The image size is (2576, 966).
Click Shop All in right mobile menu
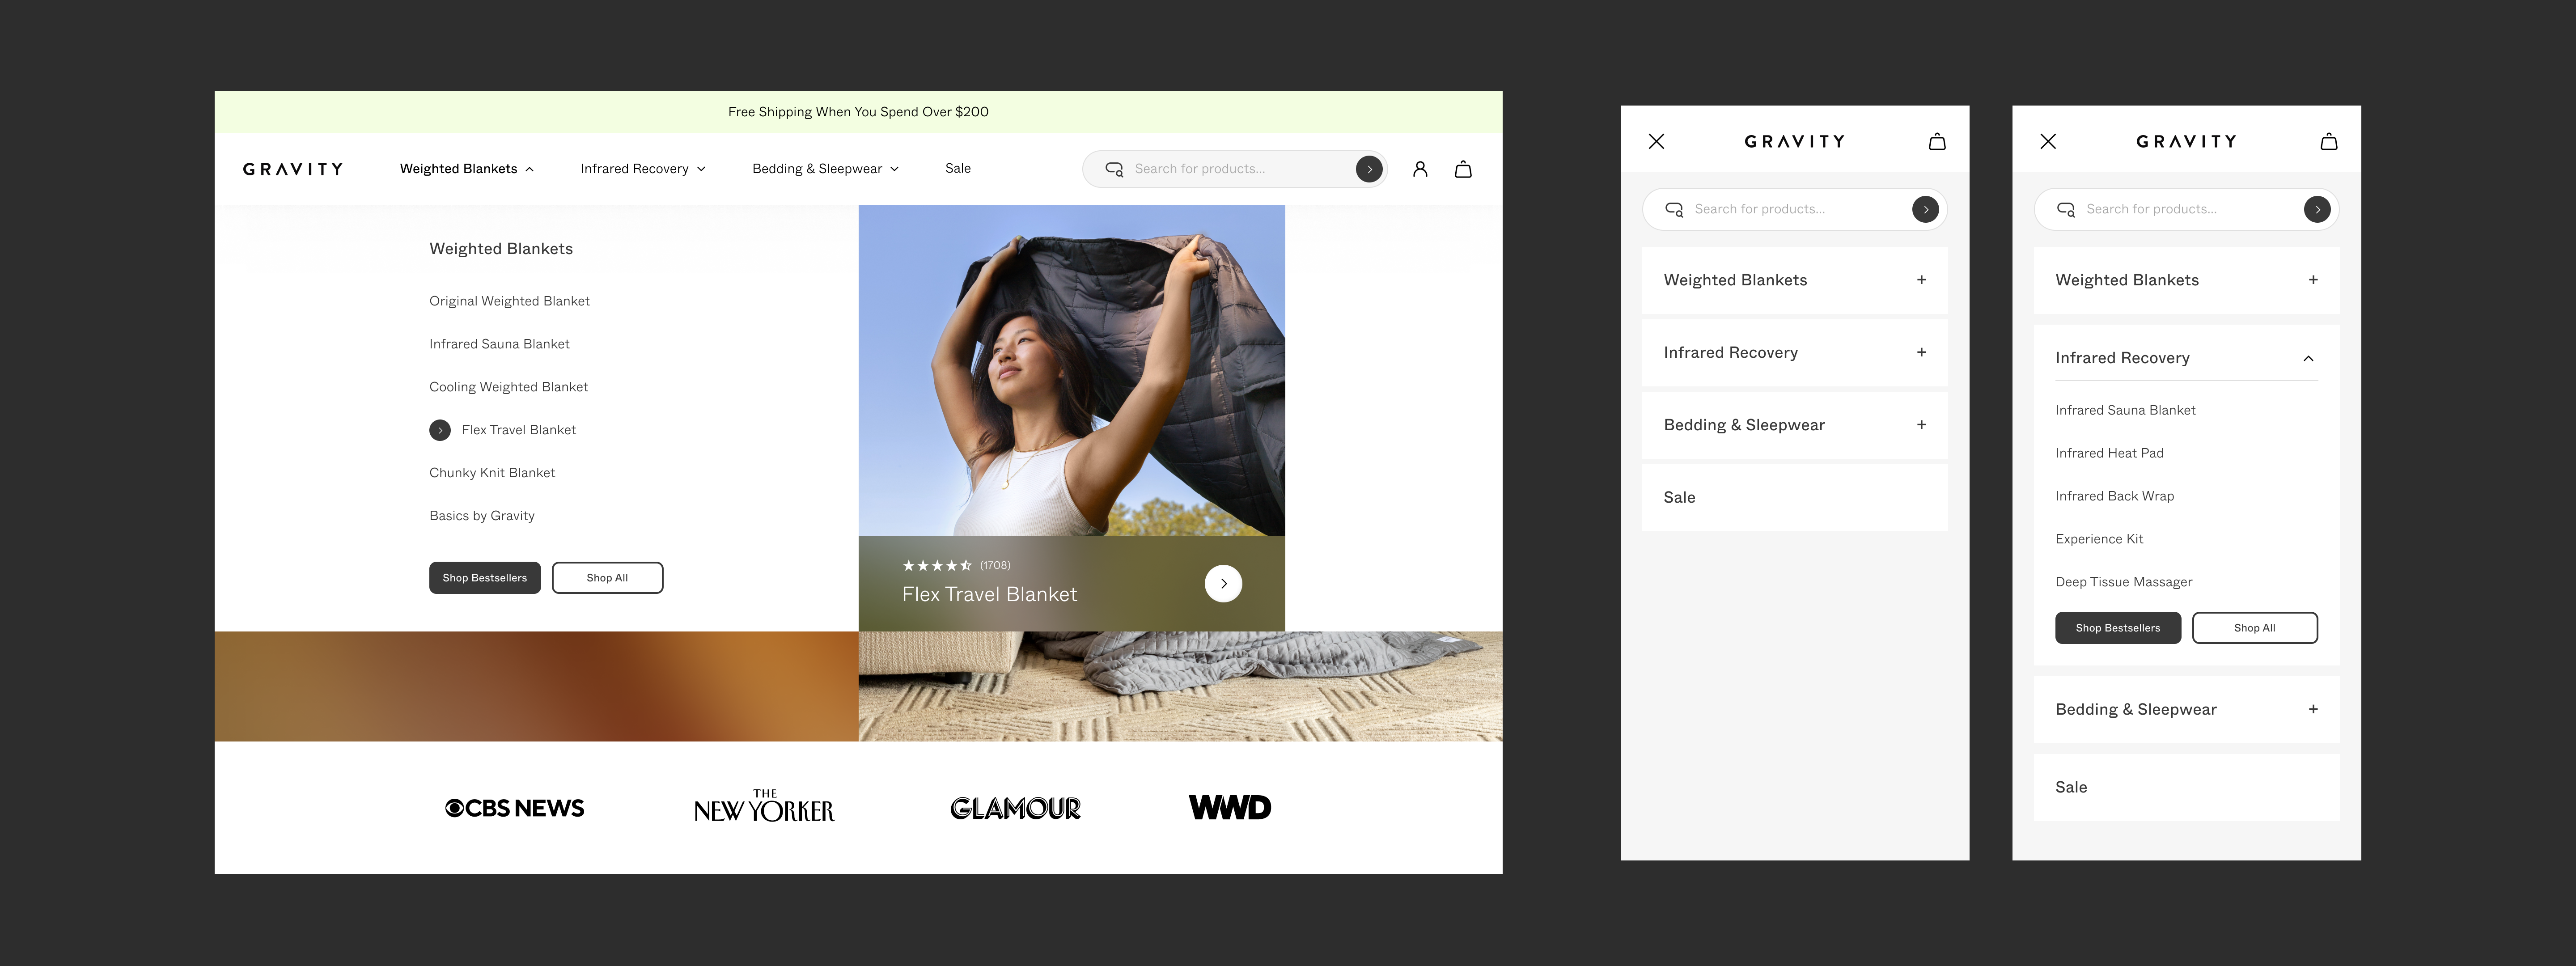pos(2255,628)
